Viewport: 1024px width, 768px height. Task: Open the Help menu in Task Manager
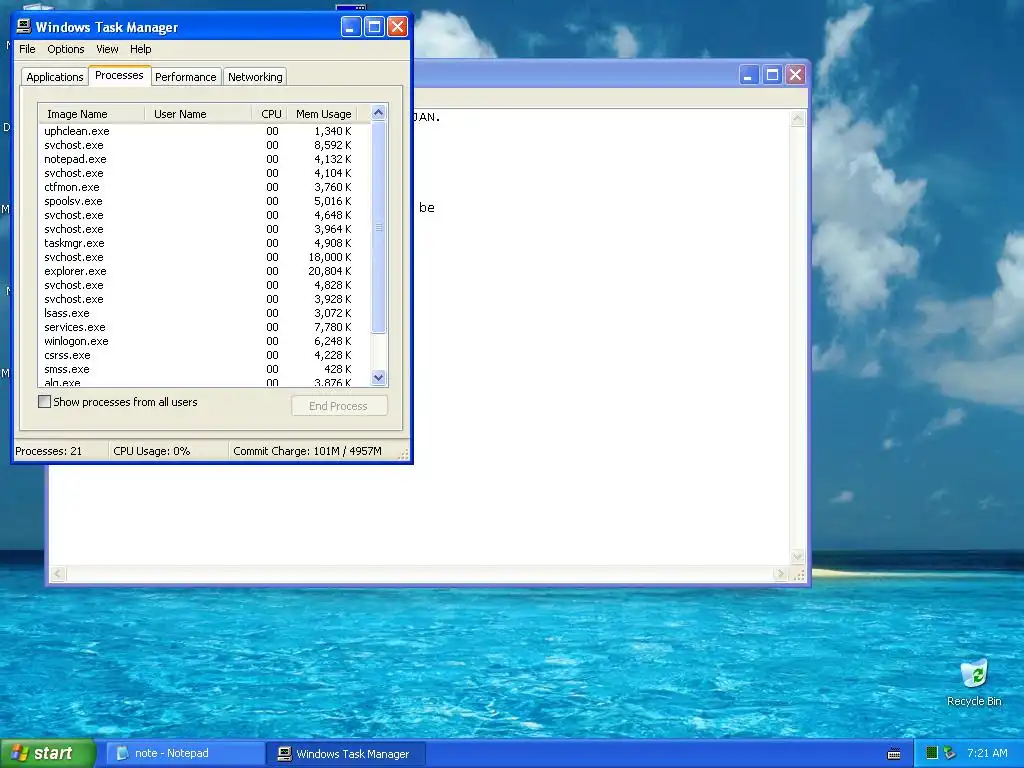[140, 49]
